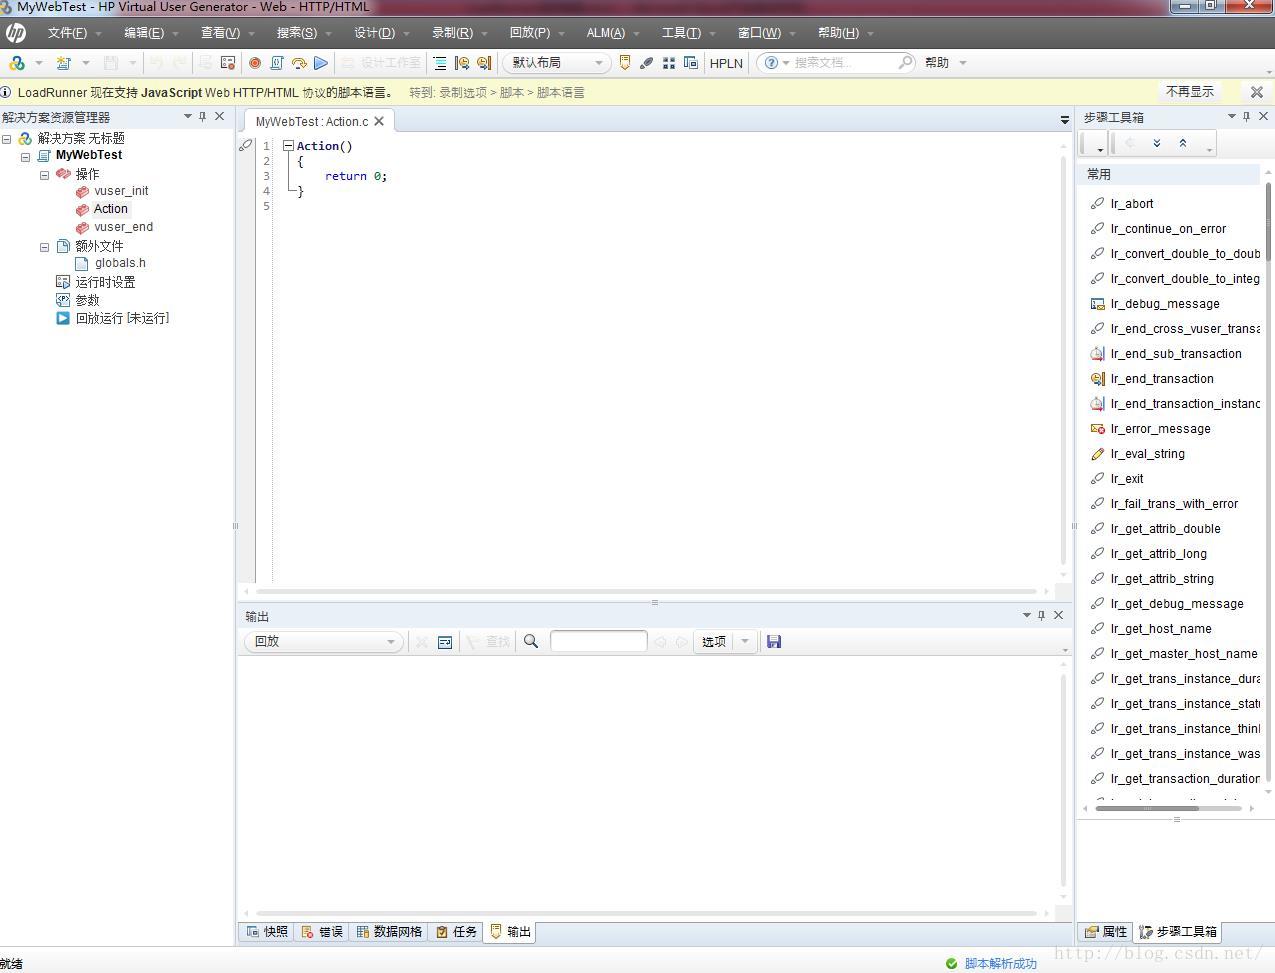Open the 录制(R) menu

click(x=459, y=33)
